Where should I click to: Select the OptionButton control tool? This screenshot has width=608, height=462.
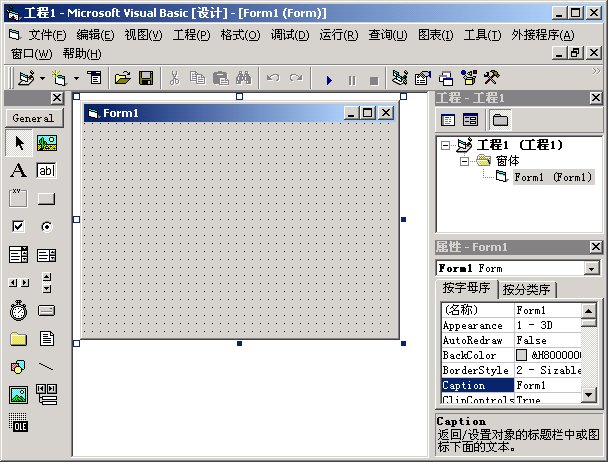[x=47, y=227]
